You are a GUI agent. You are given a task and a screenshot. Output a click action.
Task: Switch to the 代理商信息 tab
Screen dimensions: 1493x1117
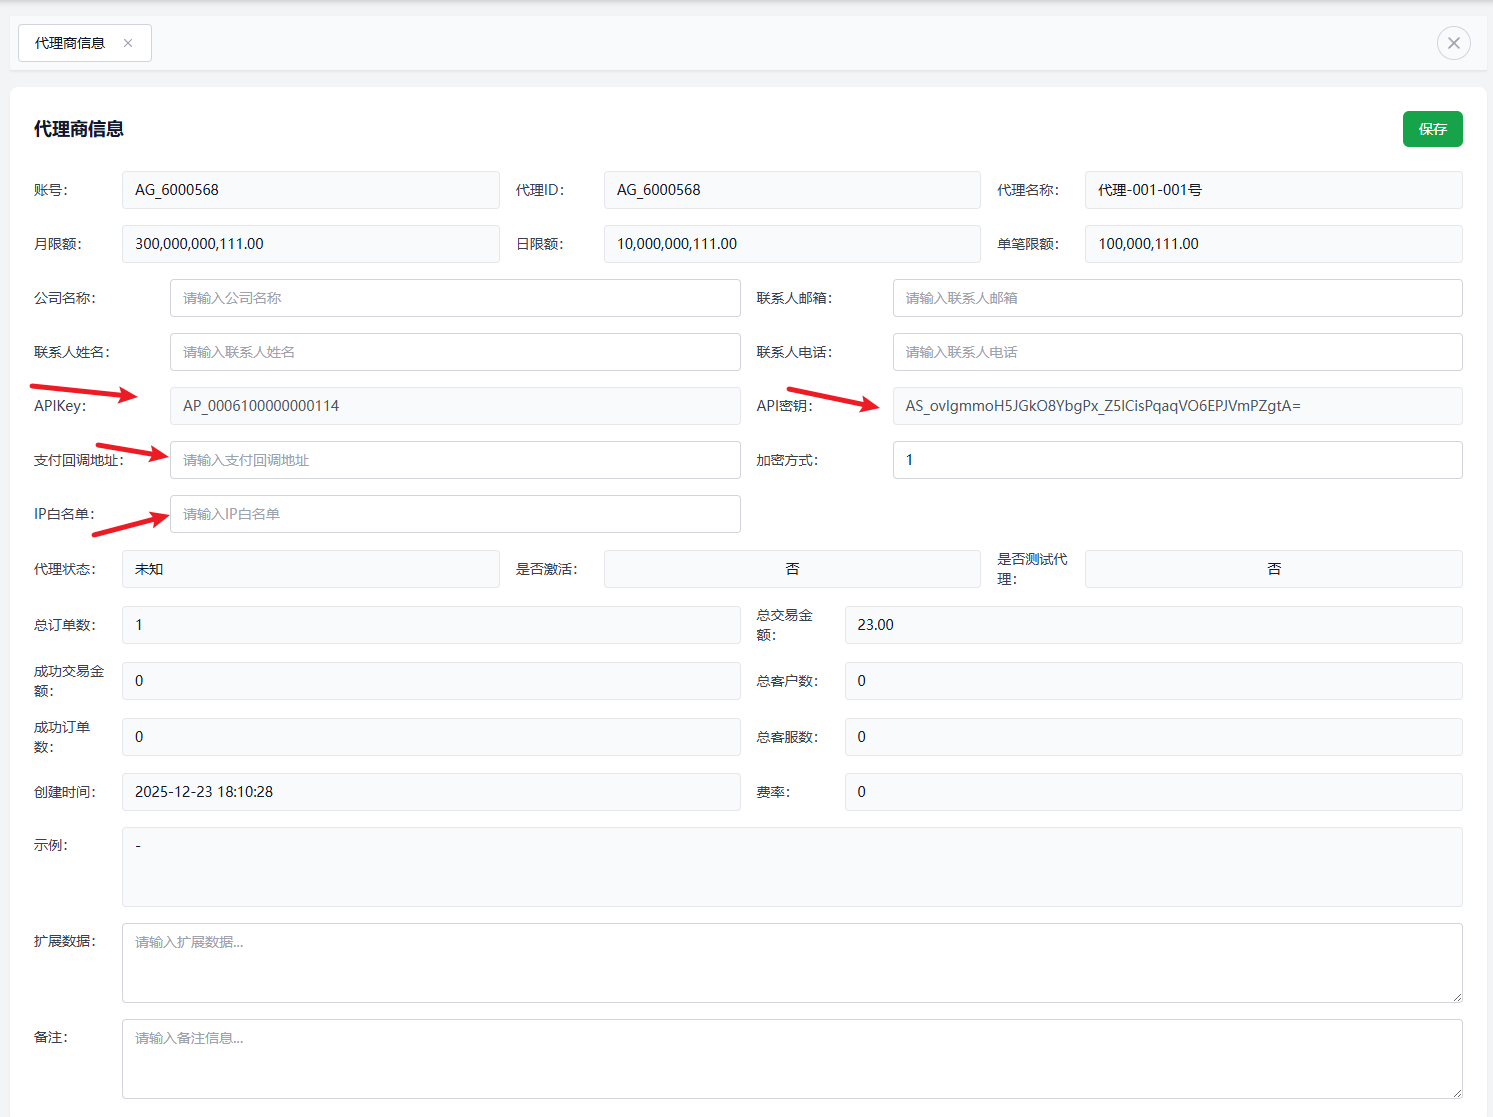(x=70, y=43)
